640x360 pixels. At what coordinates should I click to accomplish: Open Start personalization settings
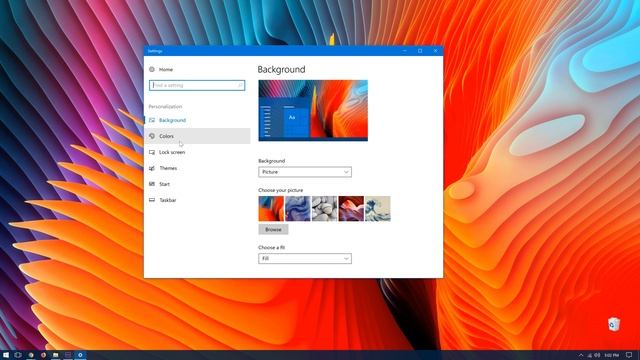click(197, 184)
